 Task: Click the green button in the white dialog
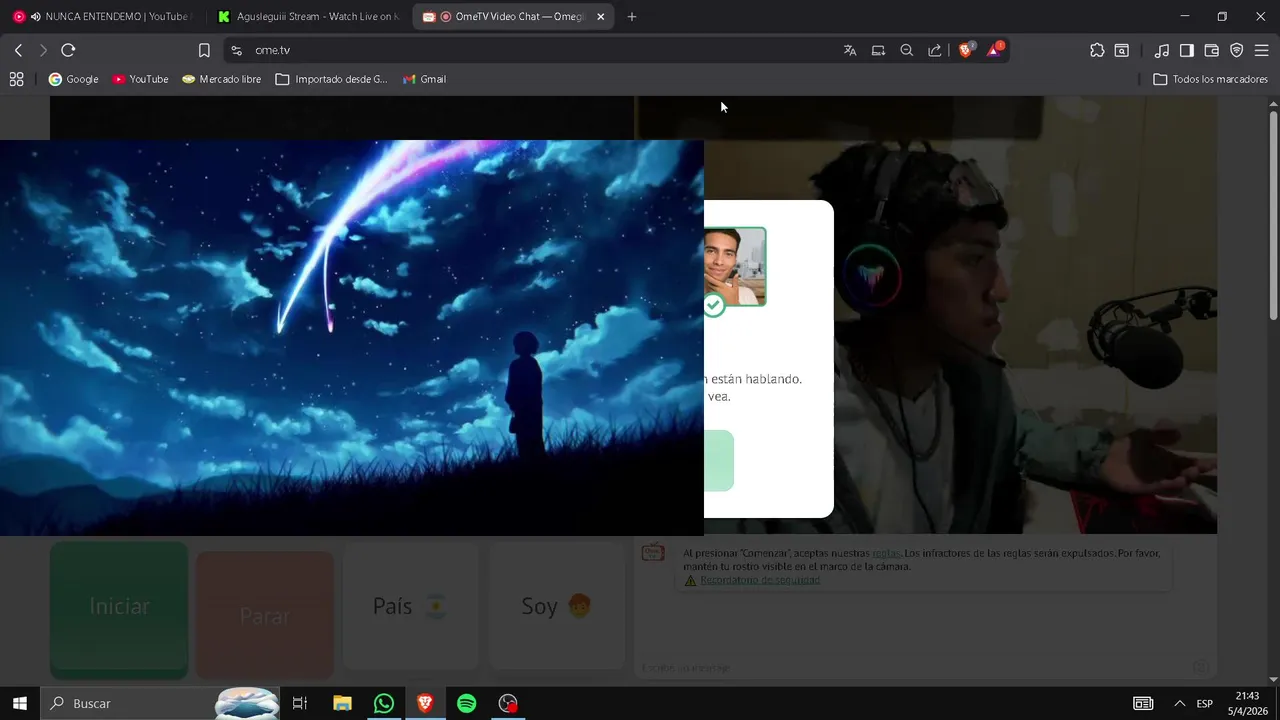(719, 460)
